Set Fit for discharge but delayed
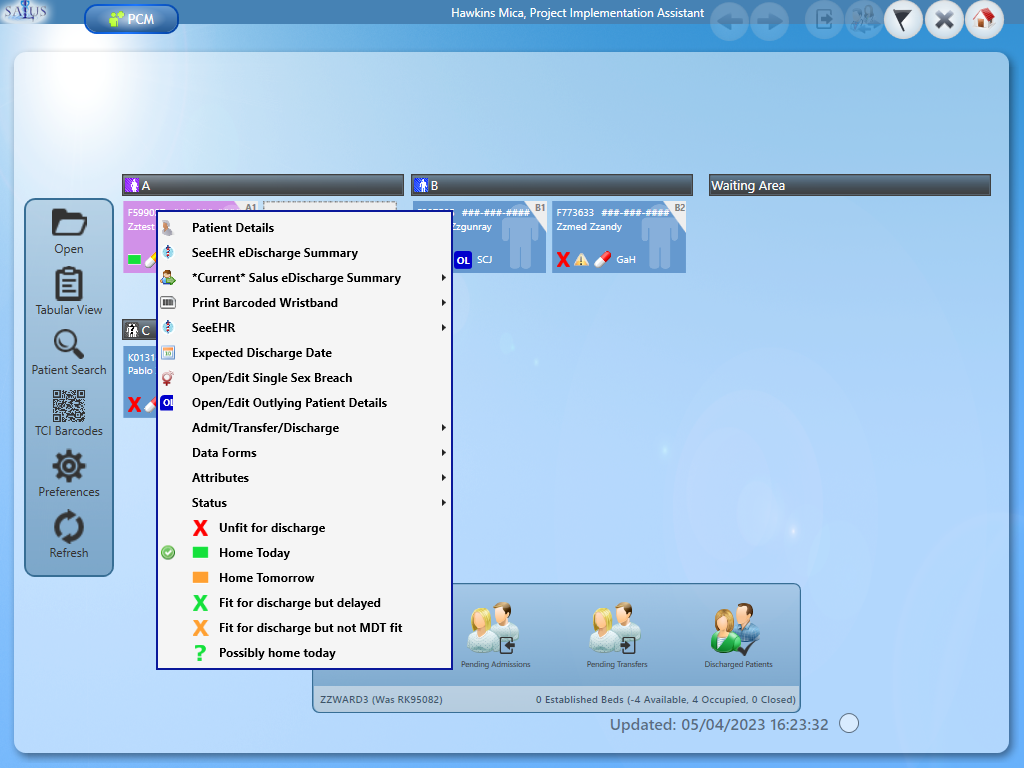Screen dimensions: 1024x768 tap(304, 603)
